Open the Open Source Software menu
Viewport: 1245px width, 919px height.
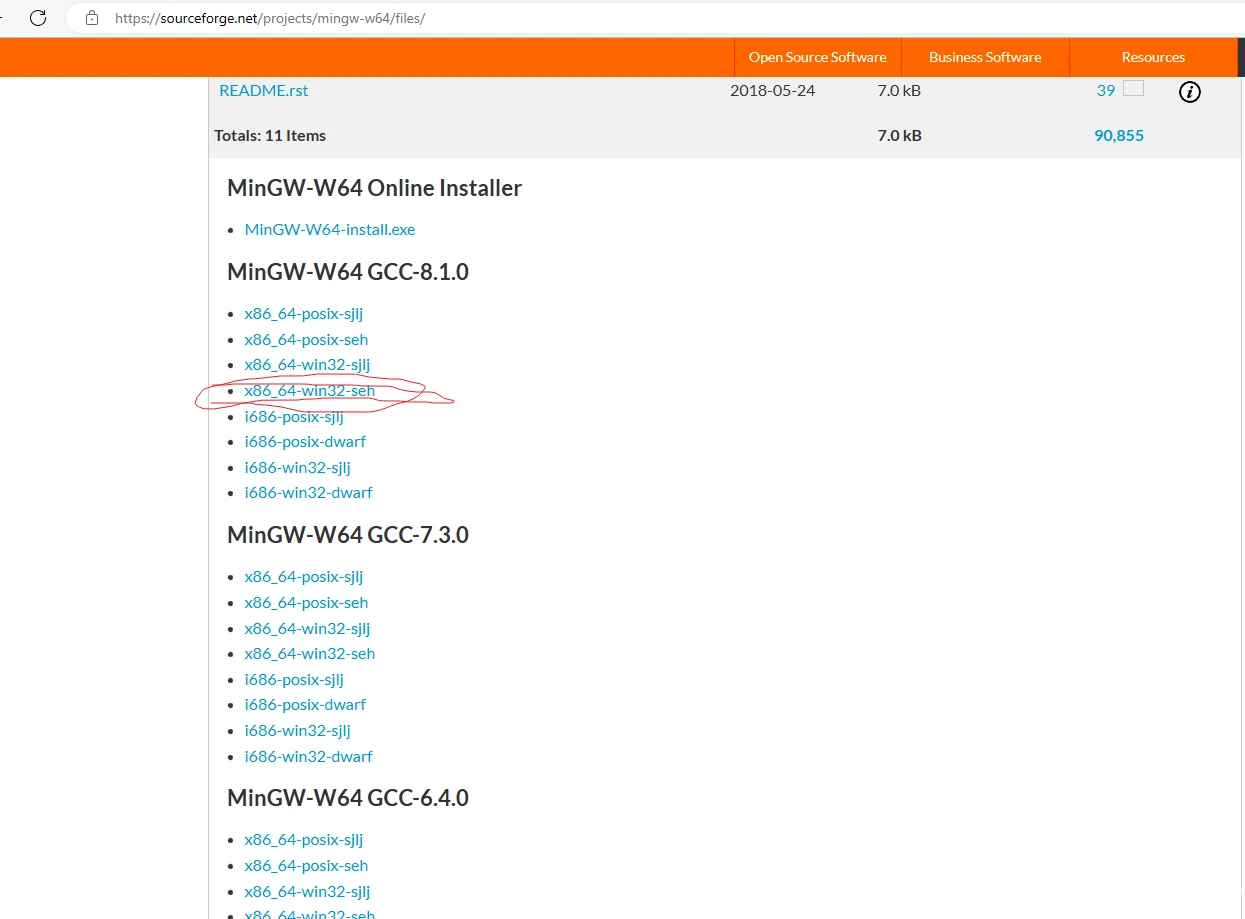pyautogui.click(x=818, y=57)
